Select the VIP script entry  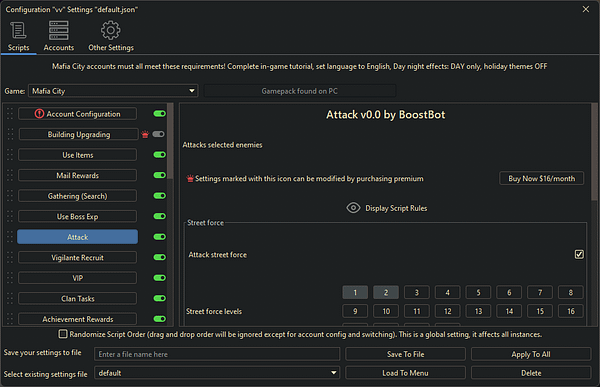[x=78, y=278]
